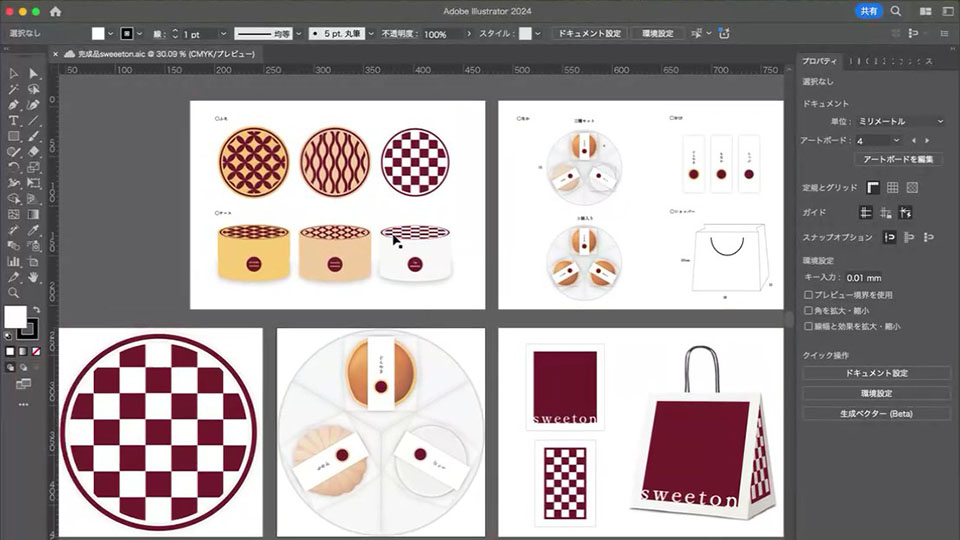
Task: Click the Home icon in title bar
Action: 55,11
